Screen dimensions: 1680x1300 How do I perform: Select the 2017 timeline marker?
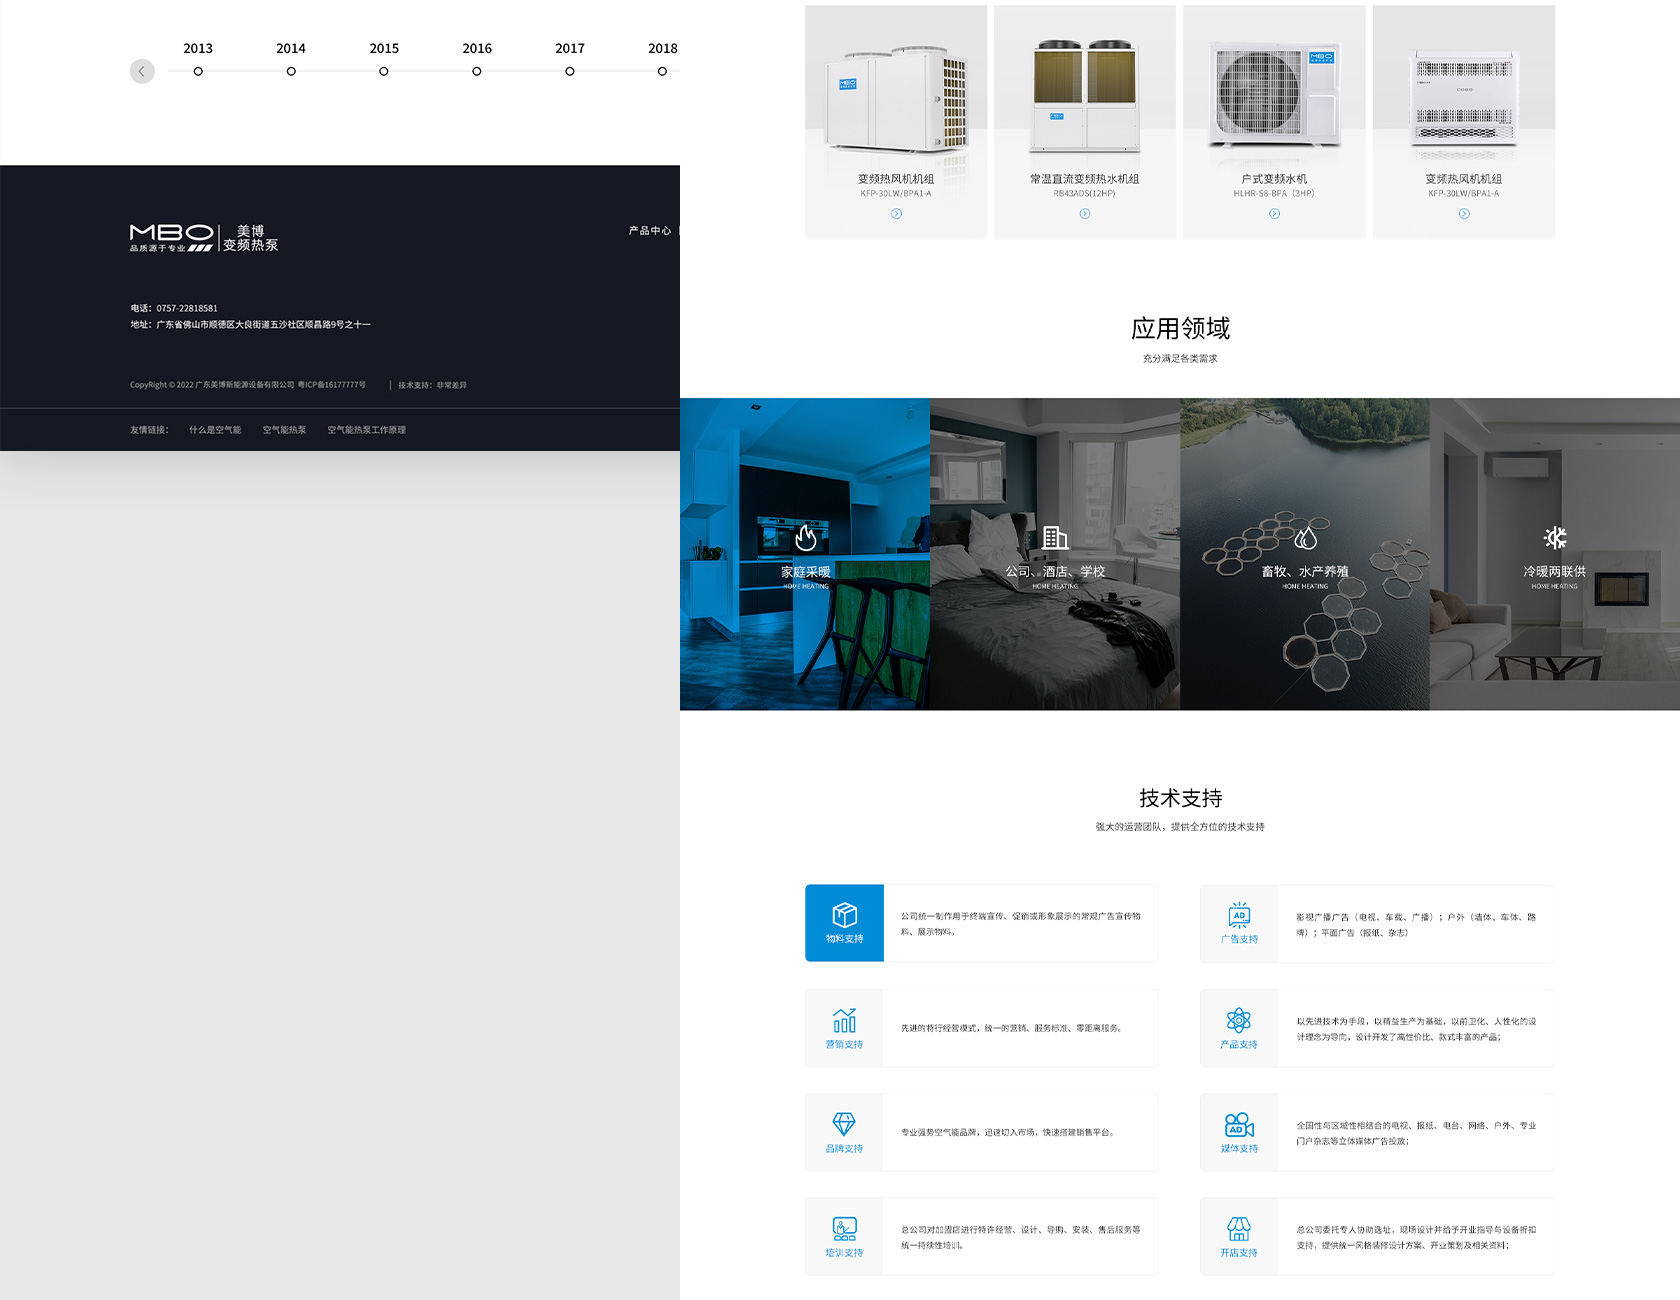pos(570,71)
